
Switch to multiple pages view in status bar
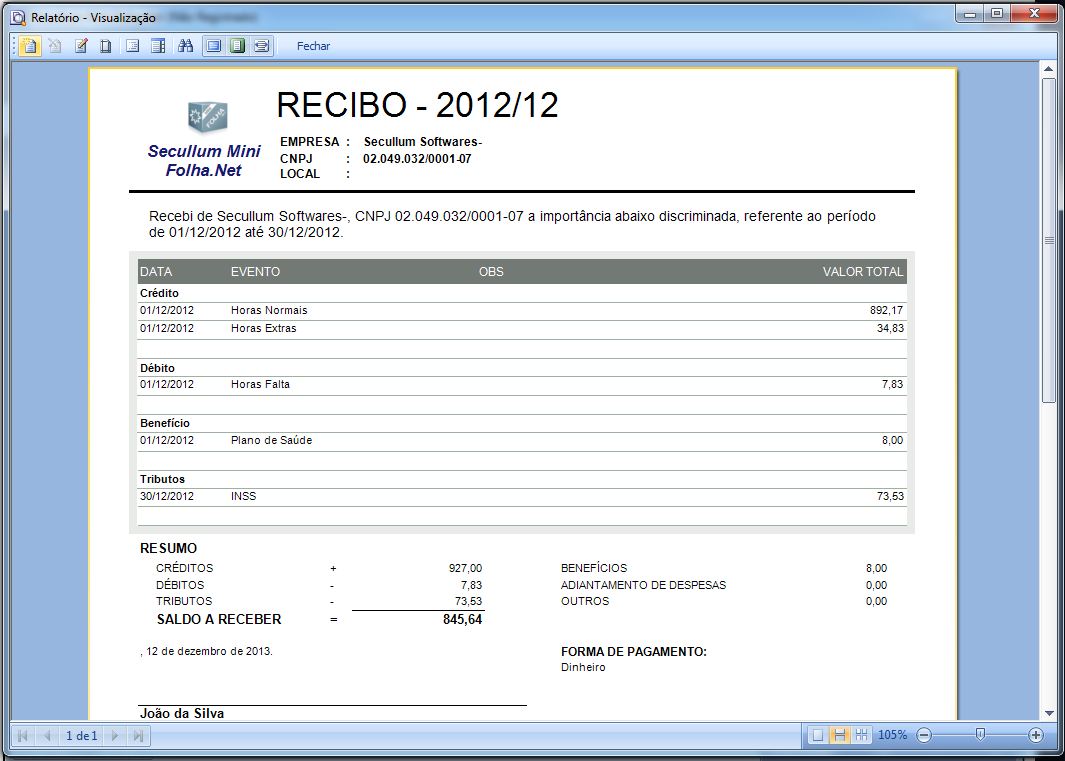coord(862,735)
